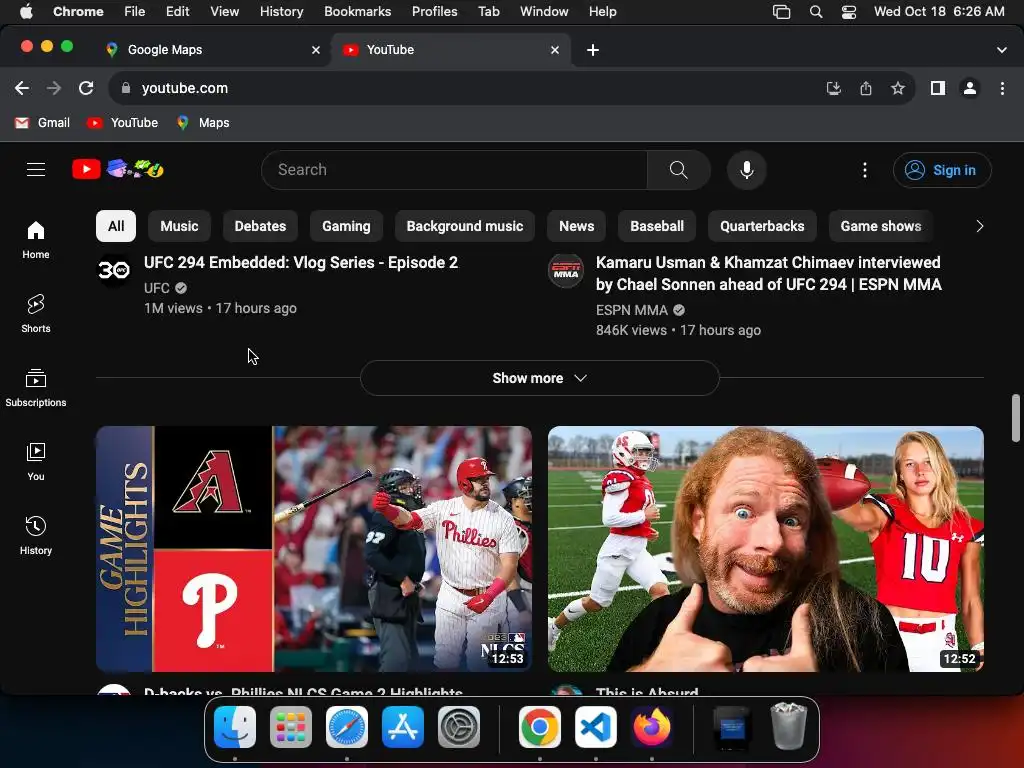Open Shorts in sidebar
The image size is (1024, 768).
point(36,313)
